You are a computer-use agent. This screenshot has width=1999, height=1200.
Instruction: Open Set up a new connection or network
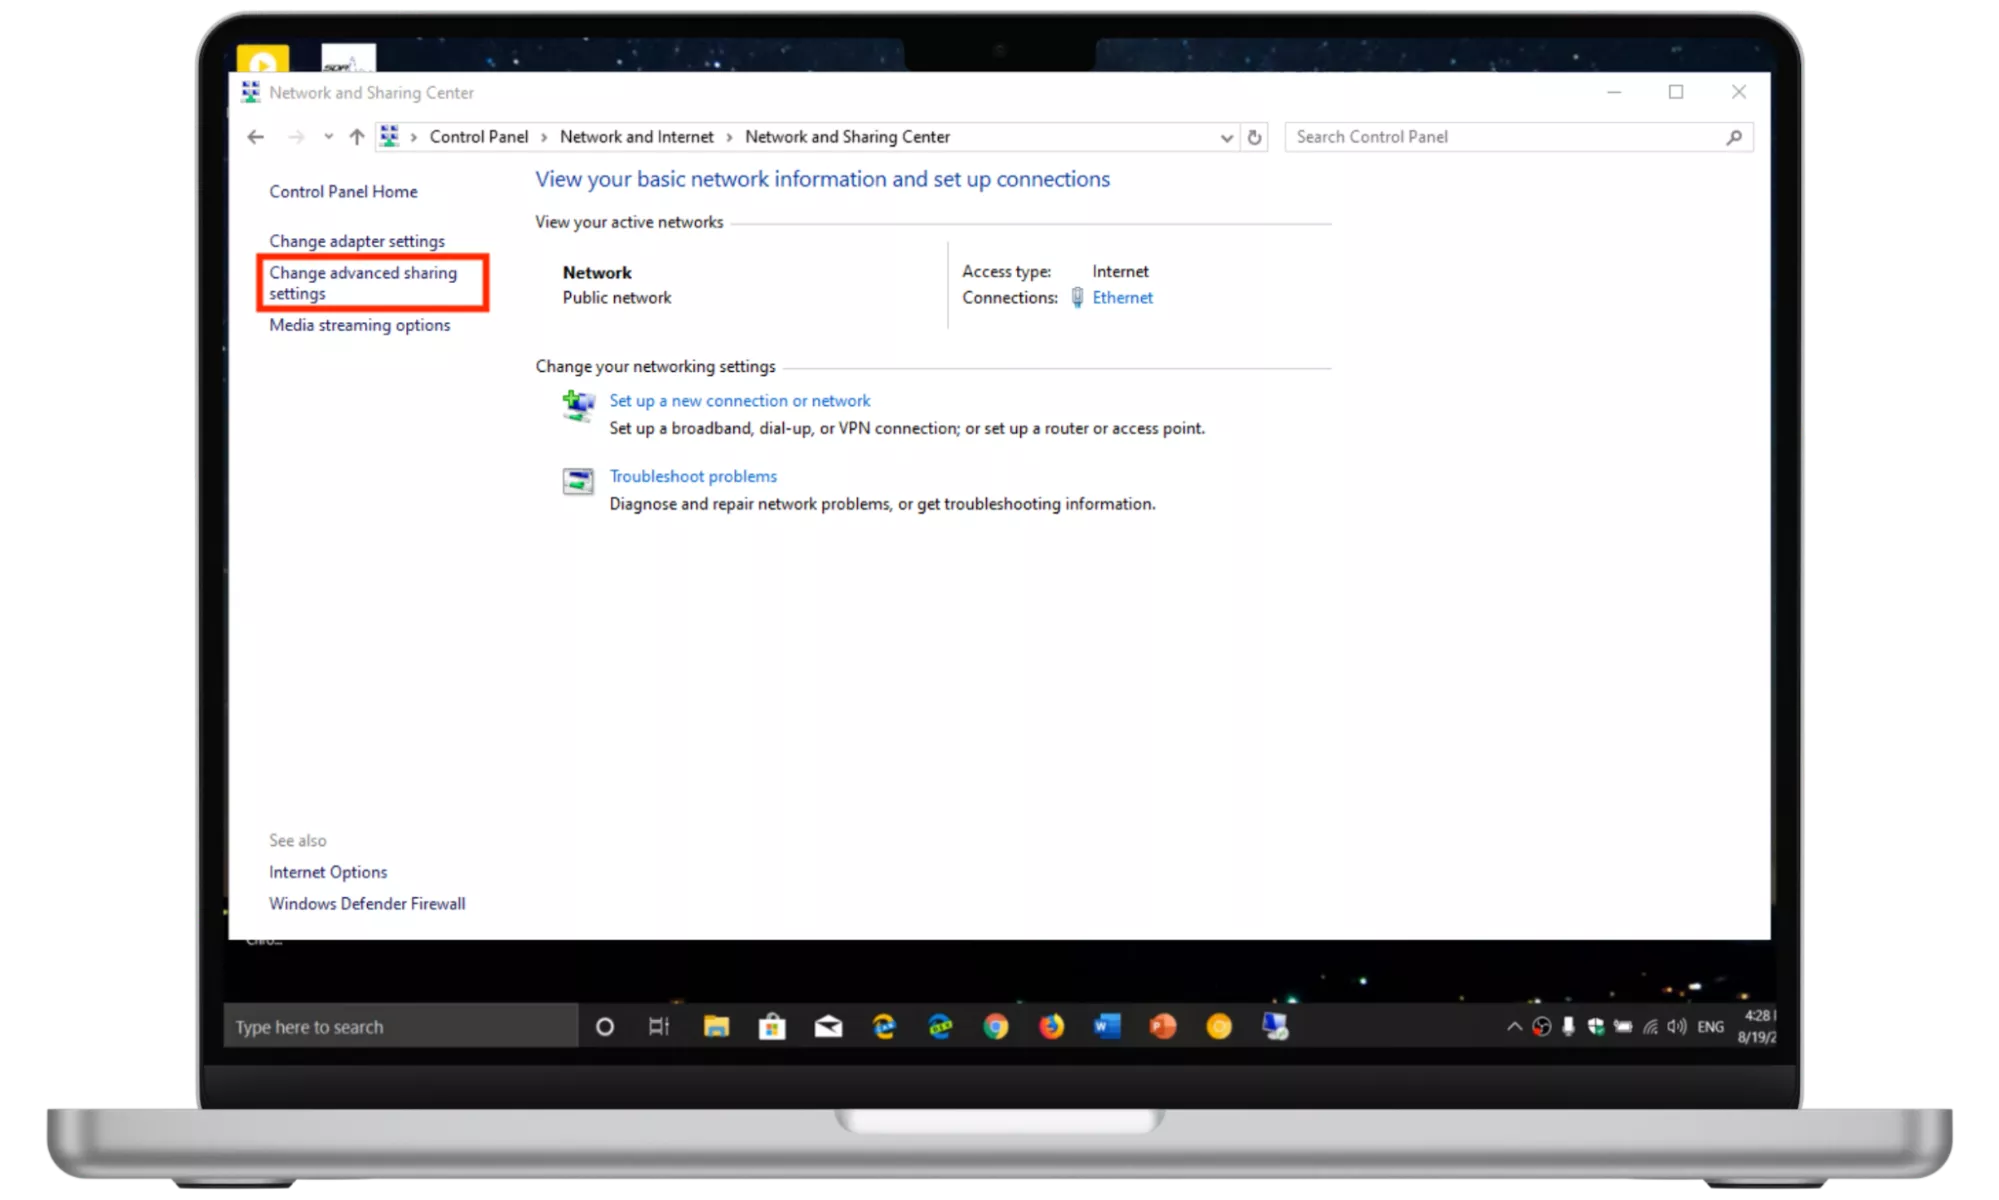click(740, 400)
